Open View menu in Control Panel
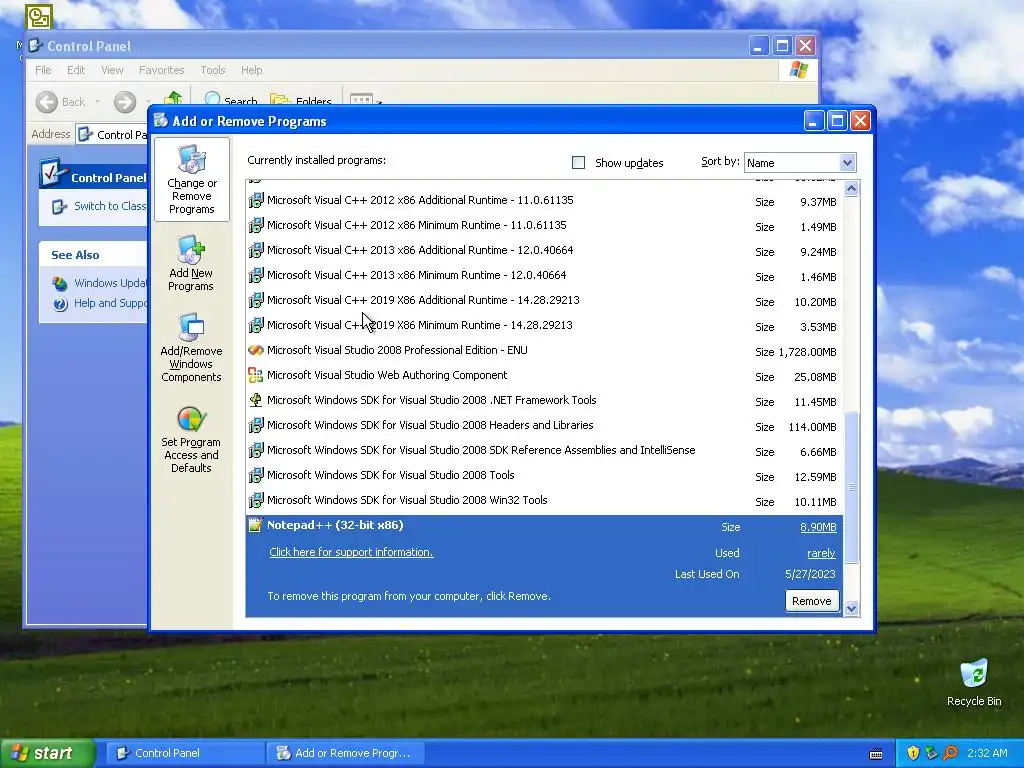 click(112, 70)
